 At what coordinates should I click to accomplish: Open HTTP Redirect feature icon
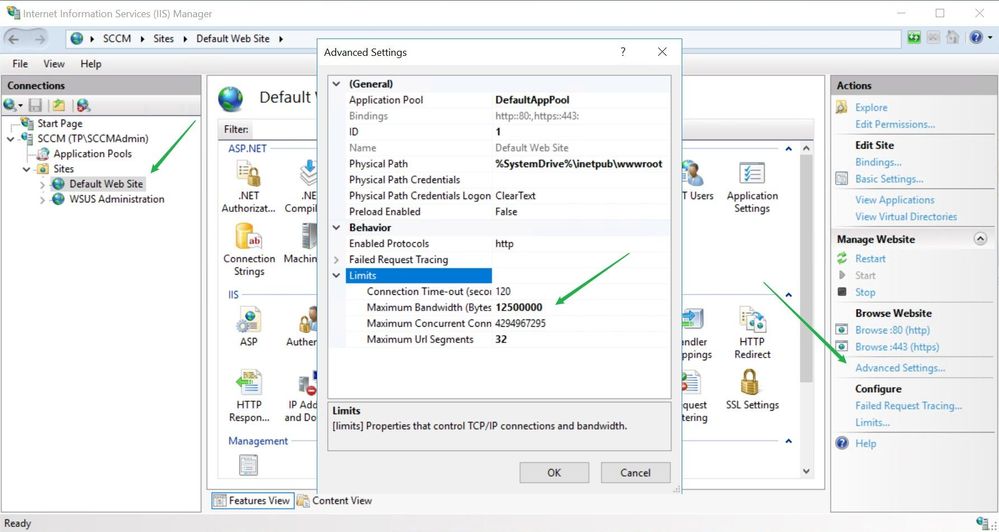752,320
